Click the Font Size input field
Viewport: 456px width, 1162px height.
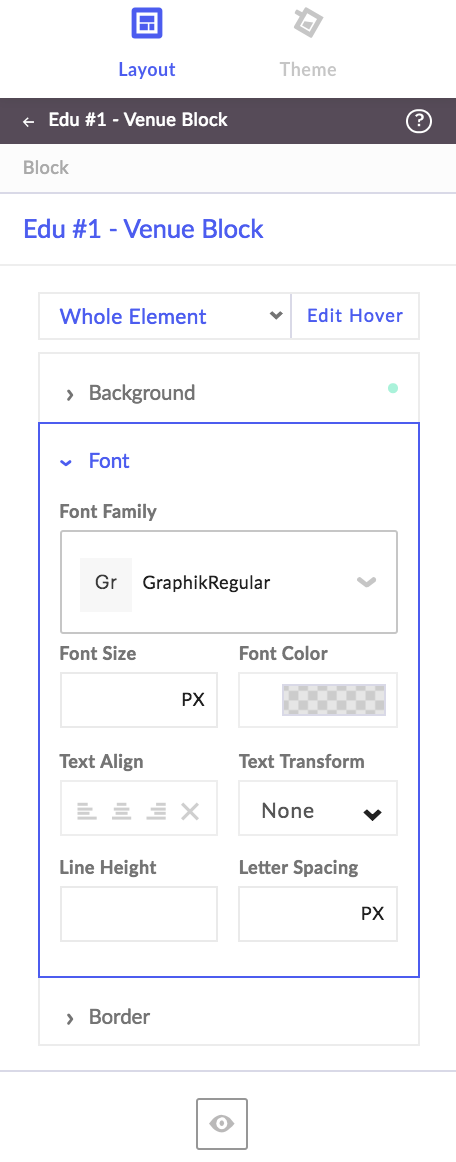click(139, 700)
